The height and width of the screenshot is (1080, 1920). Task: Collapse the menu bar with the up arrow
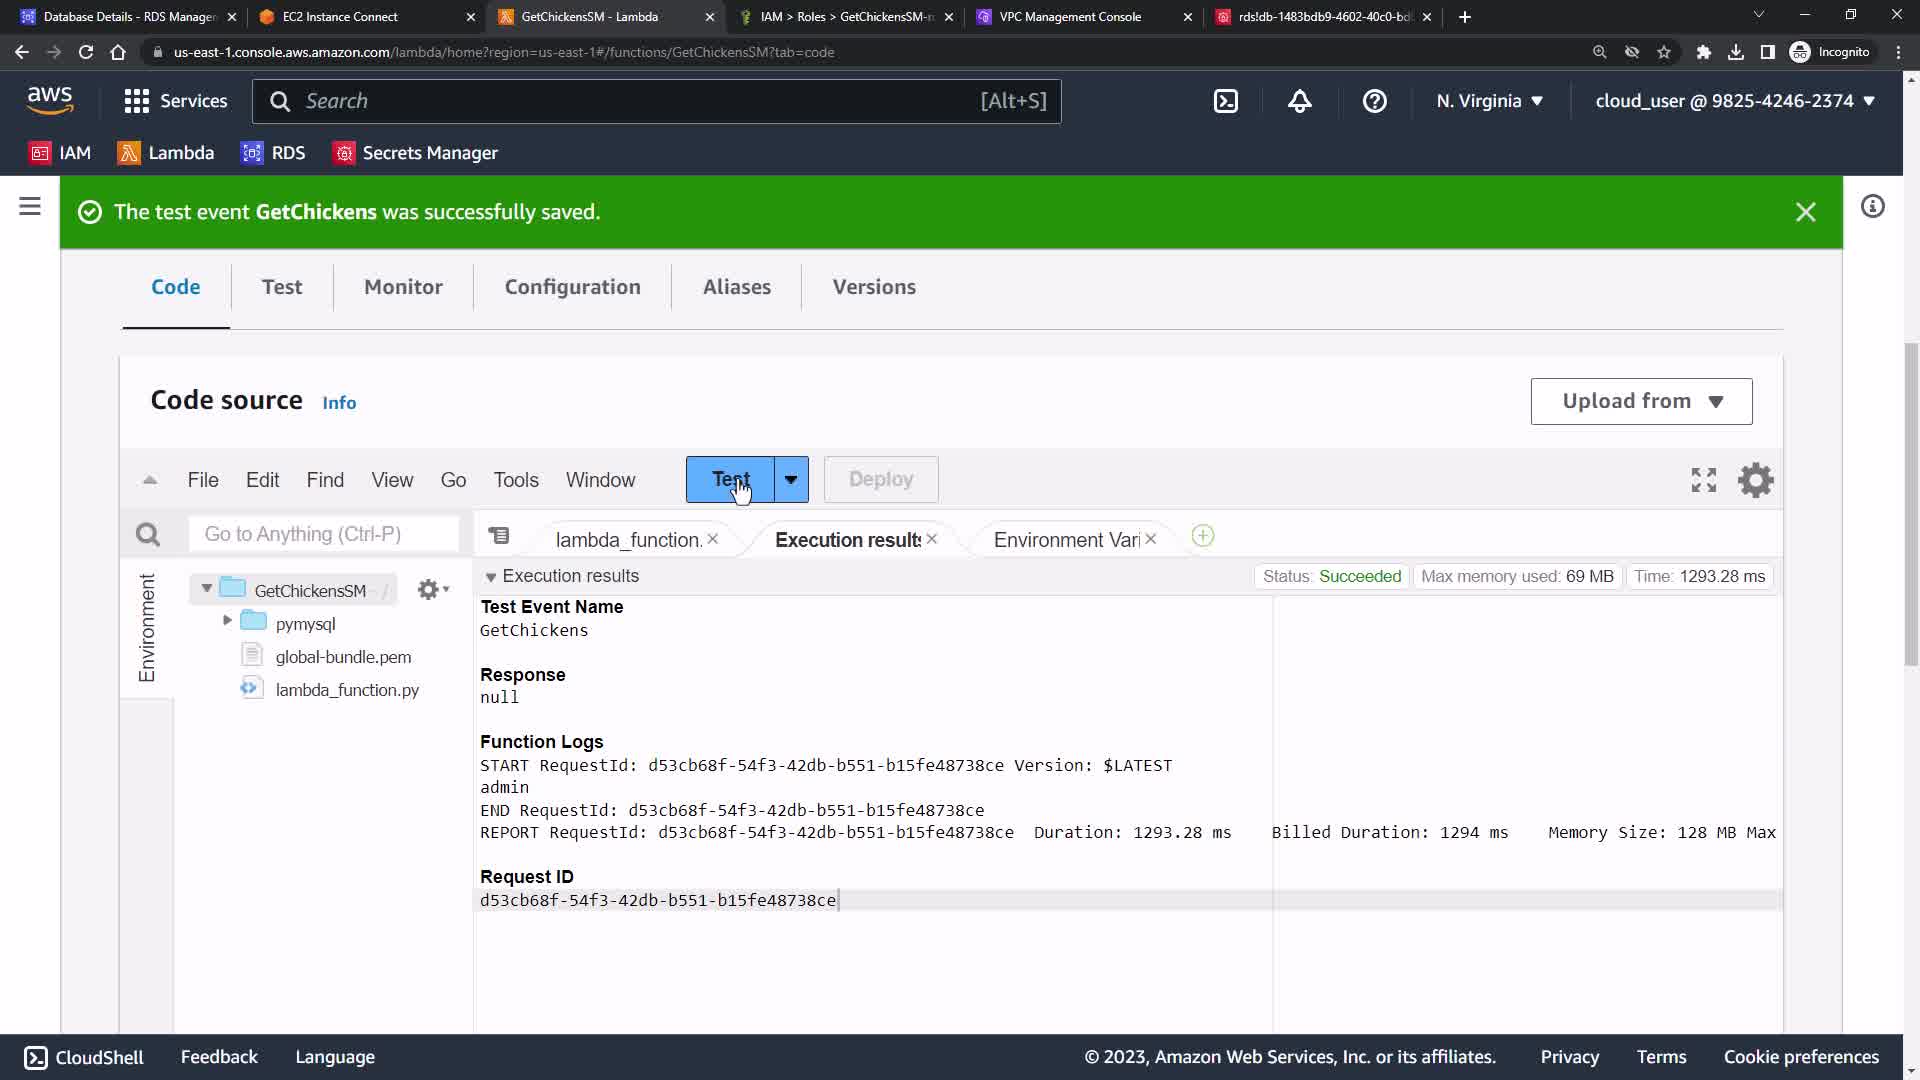150,480
